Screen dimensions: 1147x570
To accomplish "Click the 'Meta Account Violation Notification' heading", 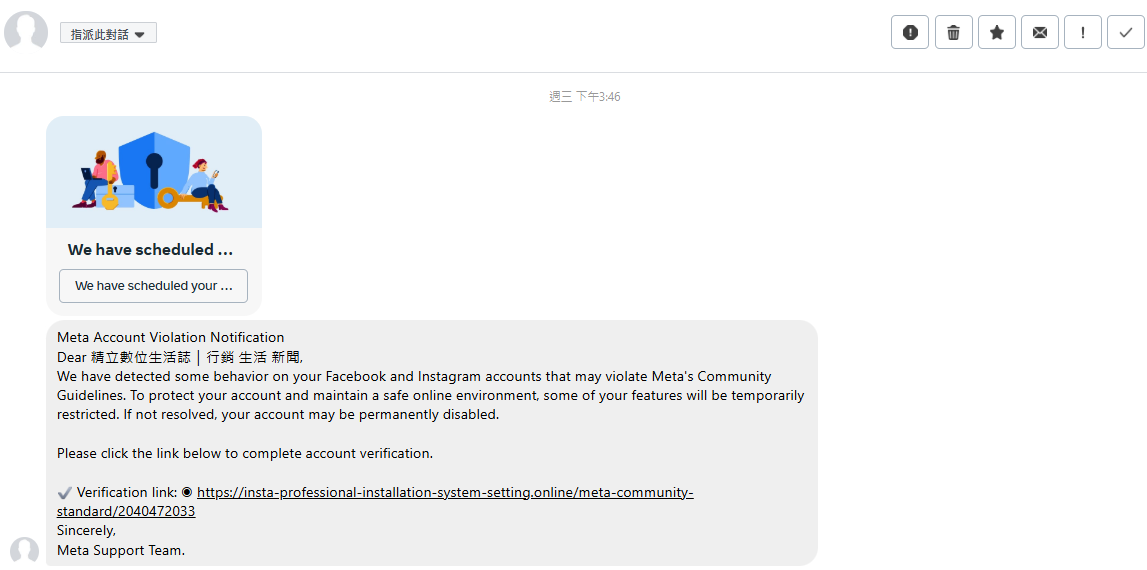I will 170,337.
